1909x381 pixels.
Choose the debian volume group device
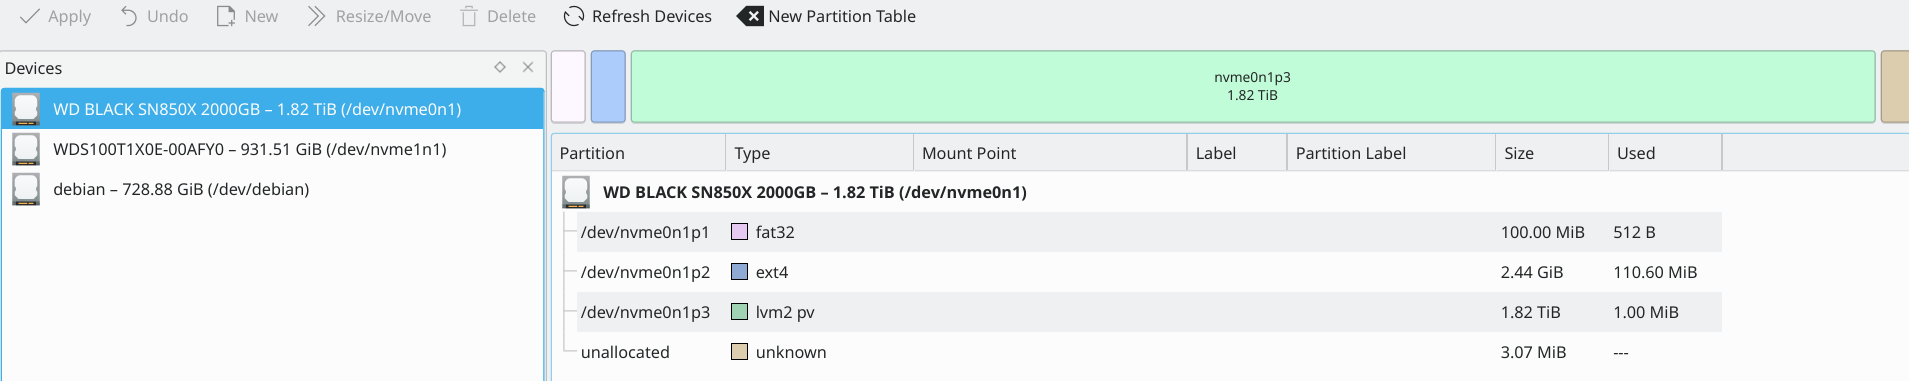click(272, 189)
